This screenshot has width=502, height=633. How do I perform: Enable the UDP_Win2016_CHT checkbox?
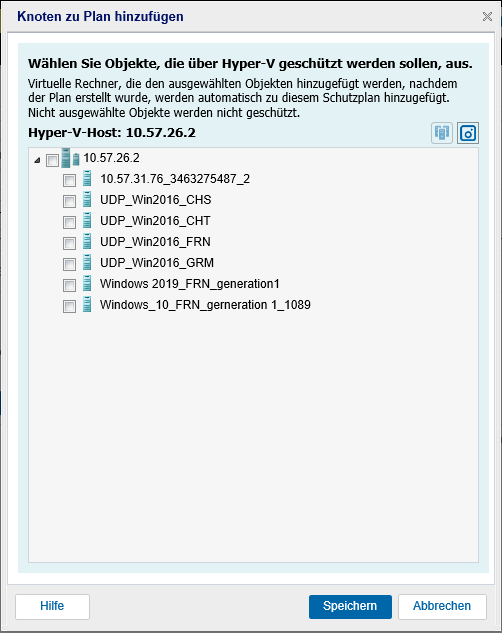click(69, 222)
